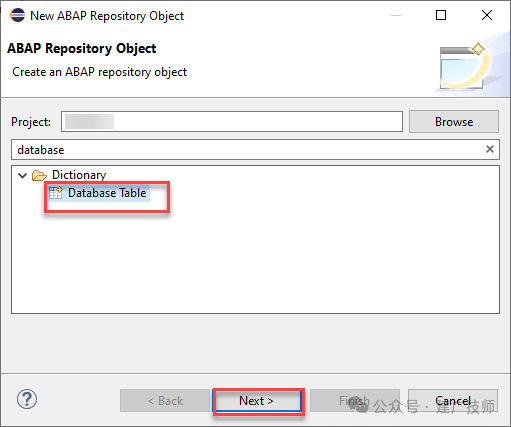Screen dimensions: 511x427
Task: Click the Dictionary folder icon
Action: click(x=39, y=175)
